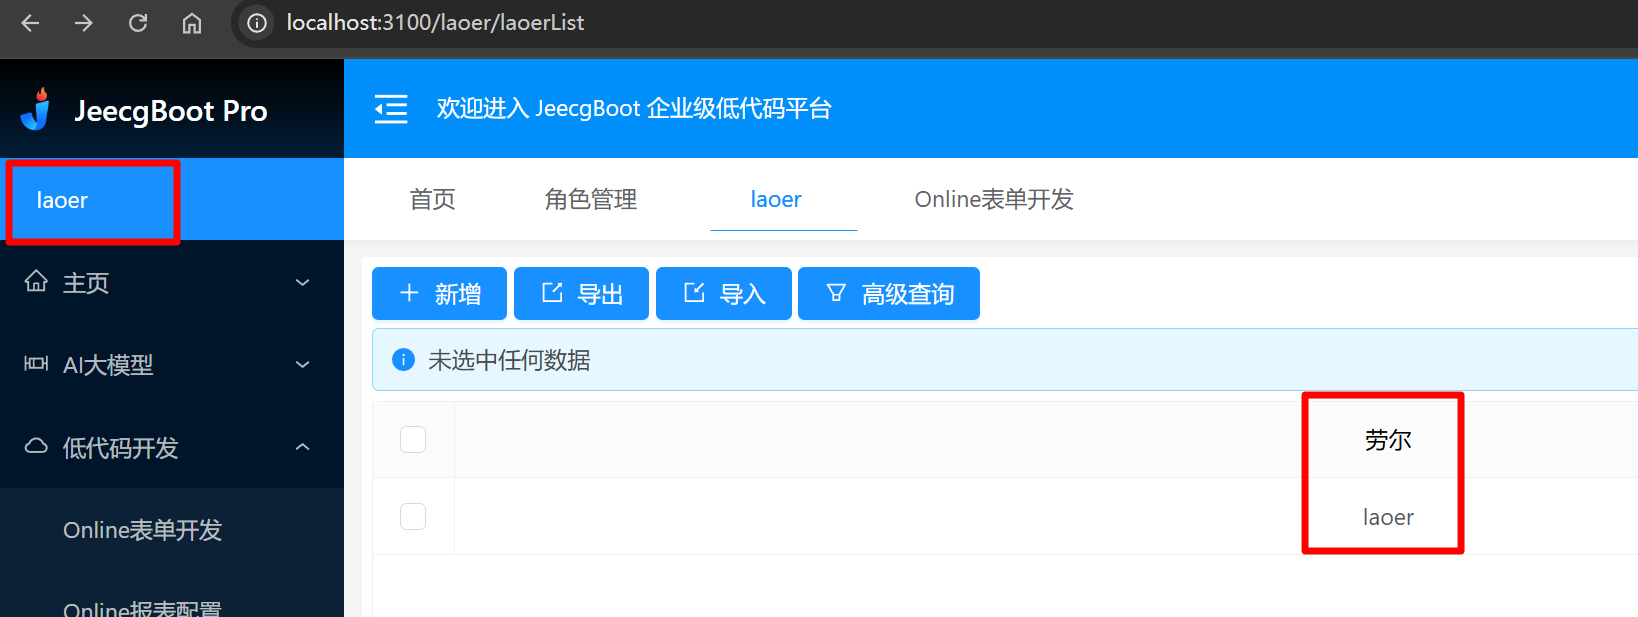
Task: Toggle 低代码开发 sidebar menu
Action: [172, 447]
